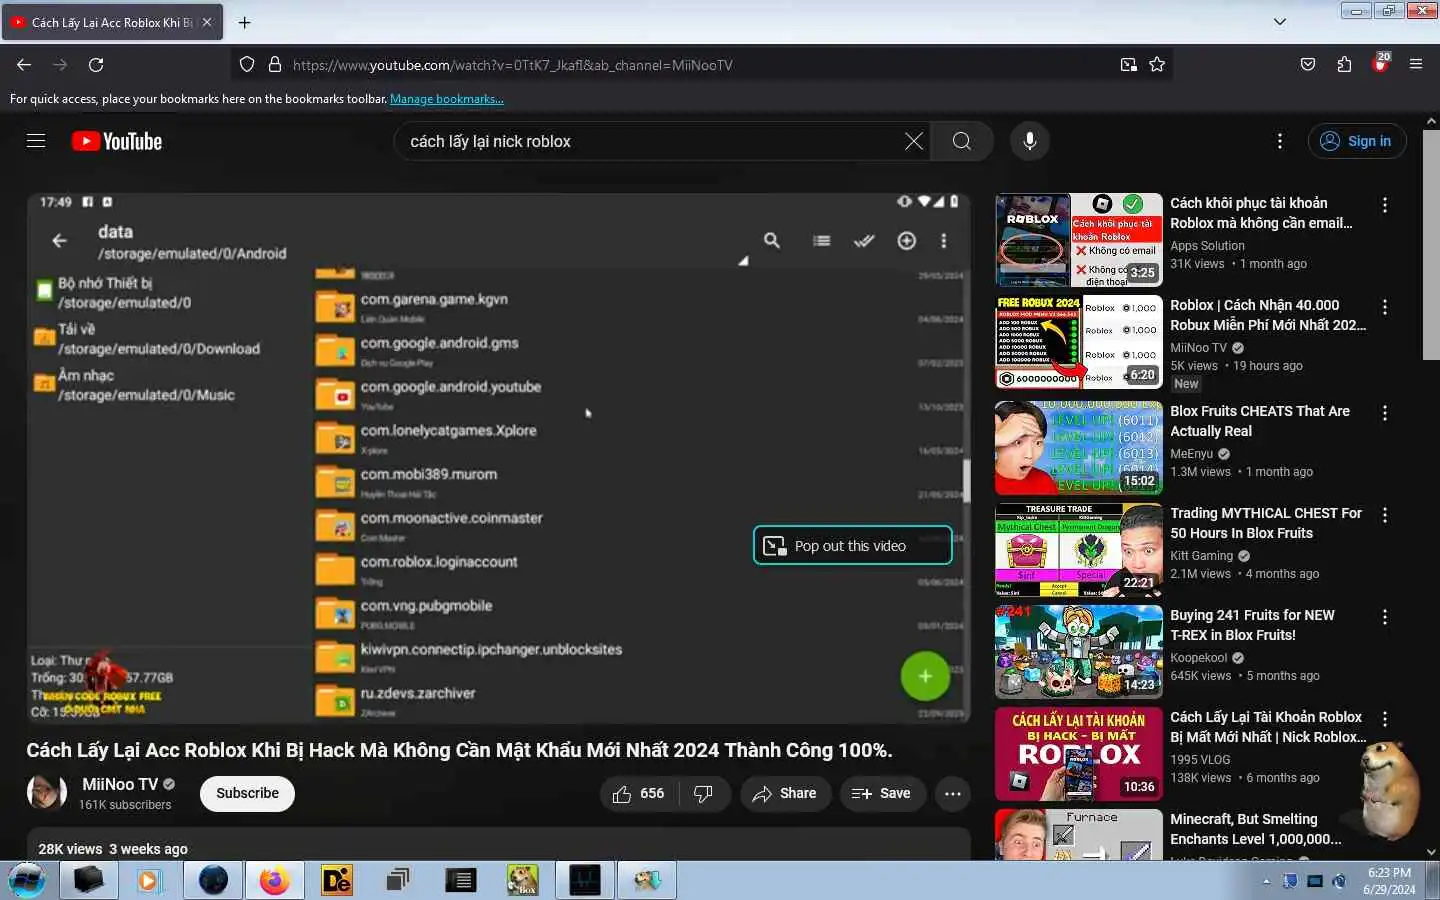1440x900 pixels.
Task: Close the Cách Lấy Lại Acc Roblox tab
Action: pyautogui.click(x=207, y=21)
